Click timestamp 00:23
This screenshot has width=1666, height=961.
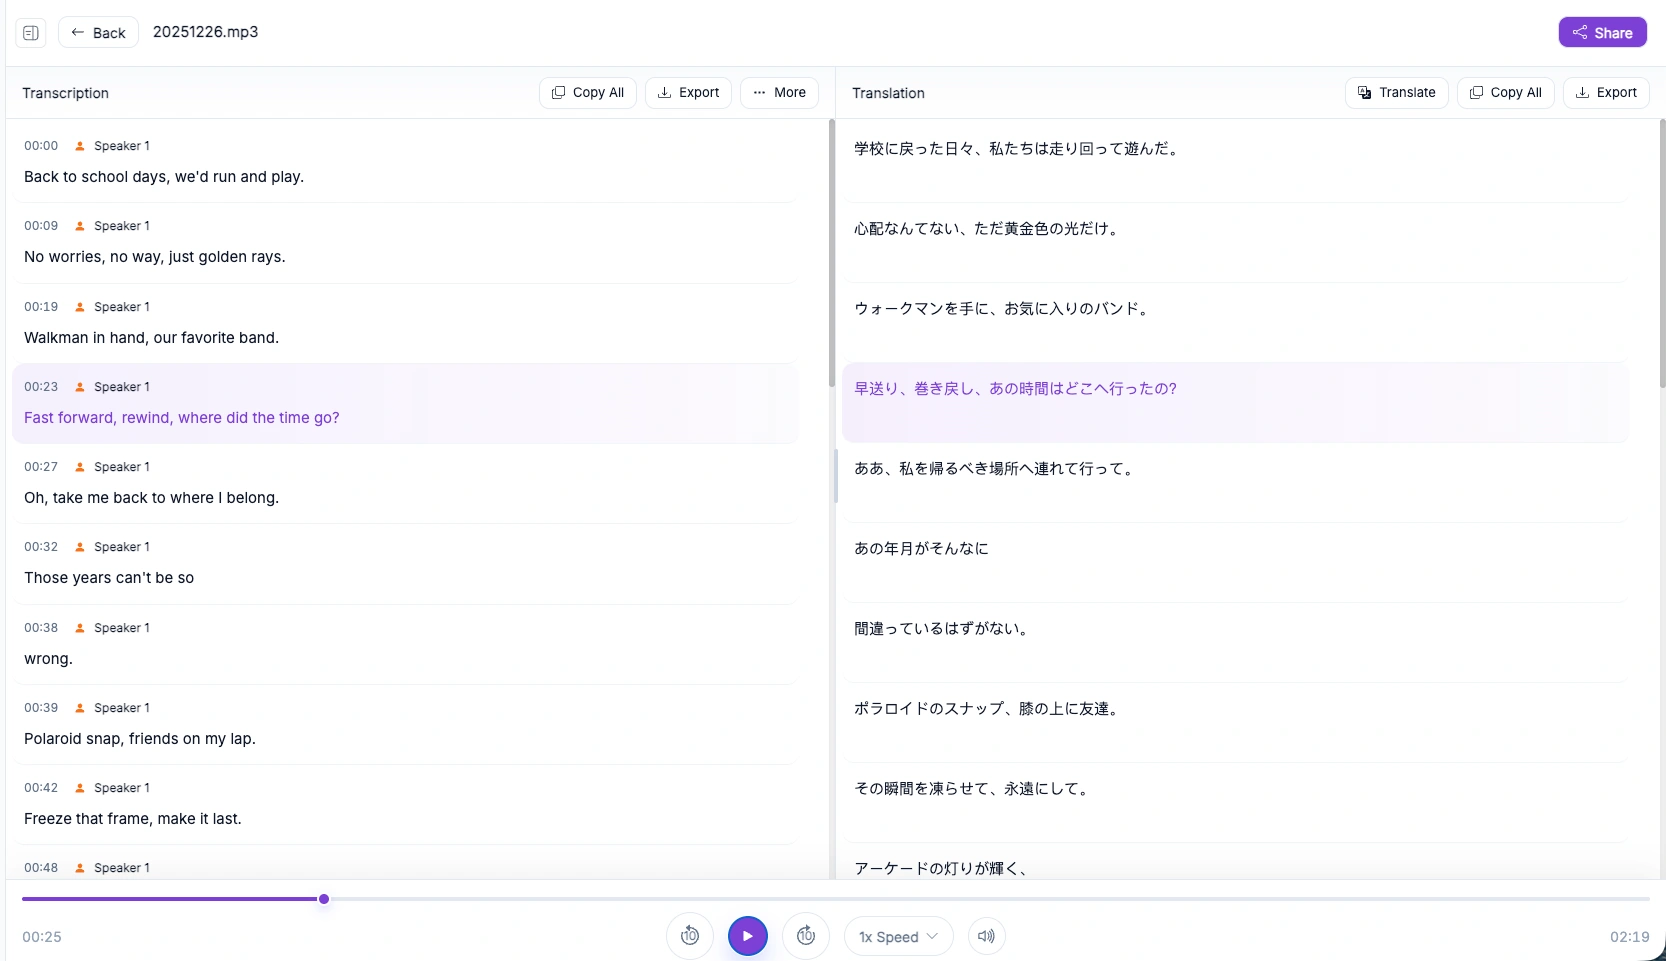[x=41, y=387]
